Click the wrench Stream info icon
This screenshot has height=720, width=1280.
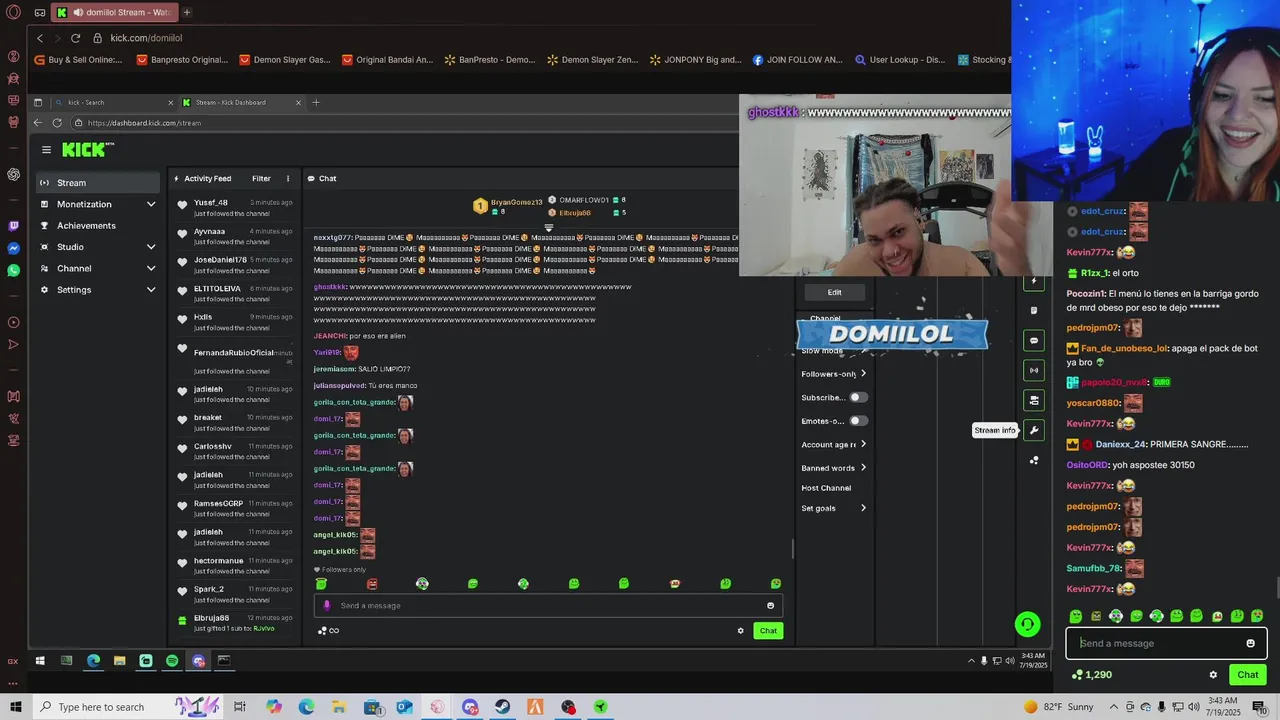point(1034,430)
